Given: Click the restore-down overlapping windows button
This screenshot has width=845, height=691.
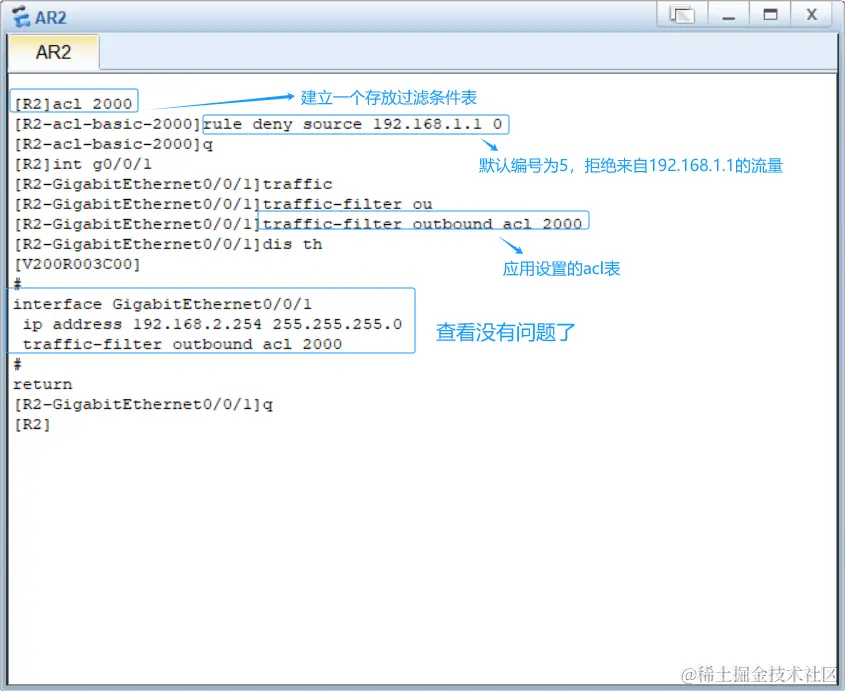Looking at the screenshot, I should (682, 14).
